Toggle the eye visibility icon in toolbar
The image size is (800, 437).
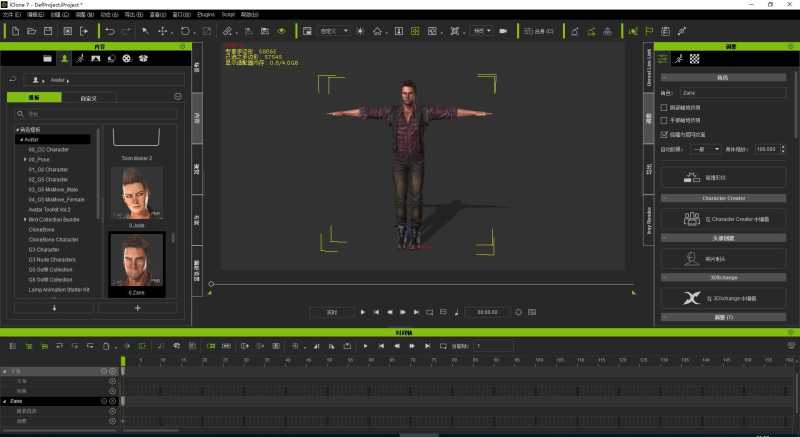[x=281, y=31]
